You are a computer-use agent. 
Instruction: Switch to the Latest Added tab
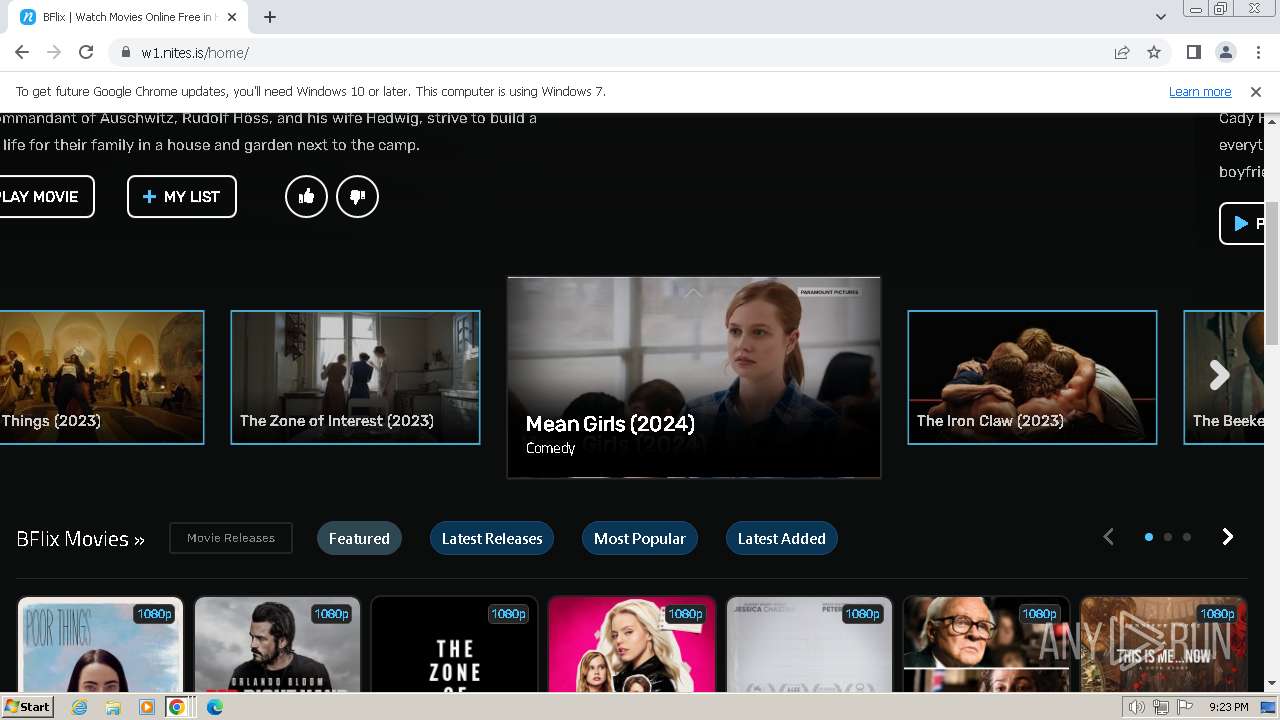[782, 538]
